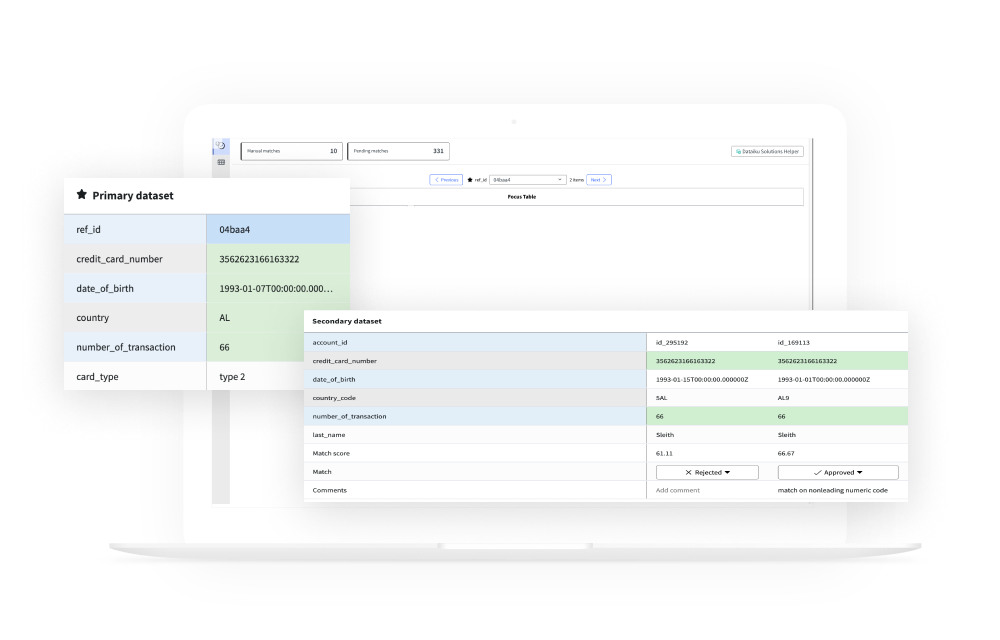Click the star beside the ref_id selector
The width and height of the screenshot is (1000, 640).
click(x=470, y=180)
